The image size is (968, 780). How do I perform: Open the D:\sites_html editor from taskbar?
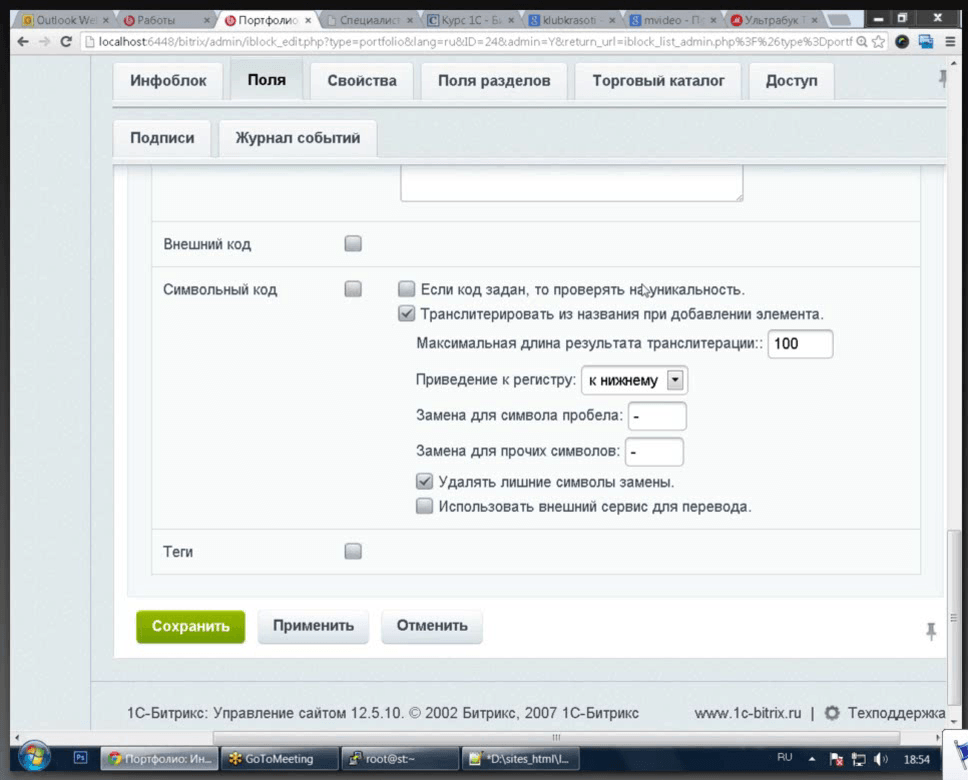(x=520, y=758)
